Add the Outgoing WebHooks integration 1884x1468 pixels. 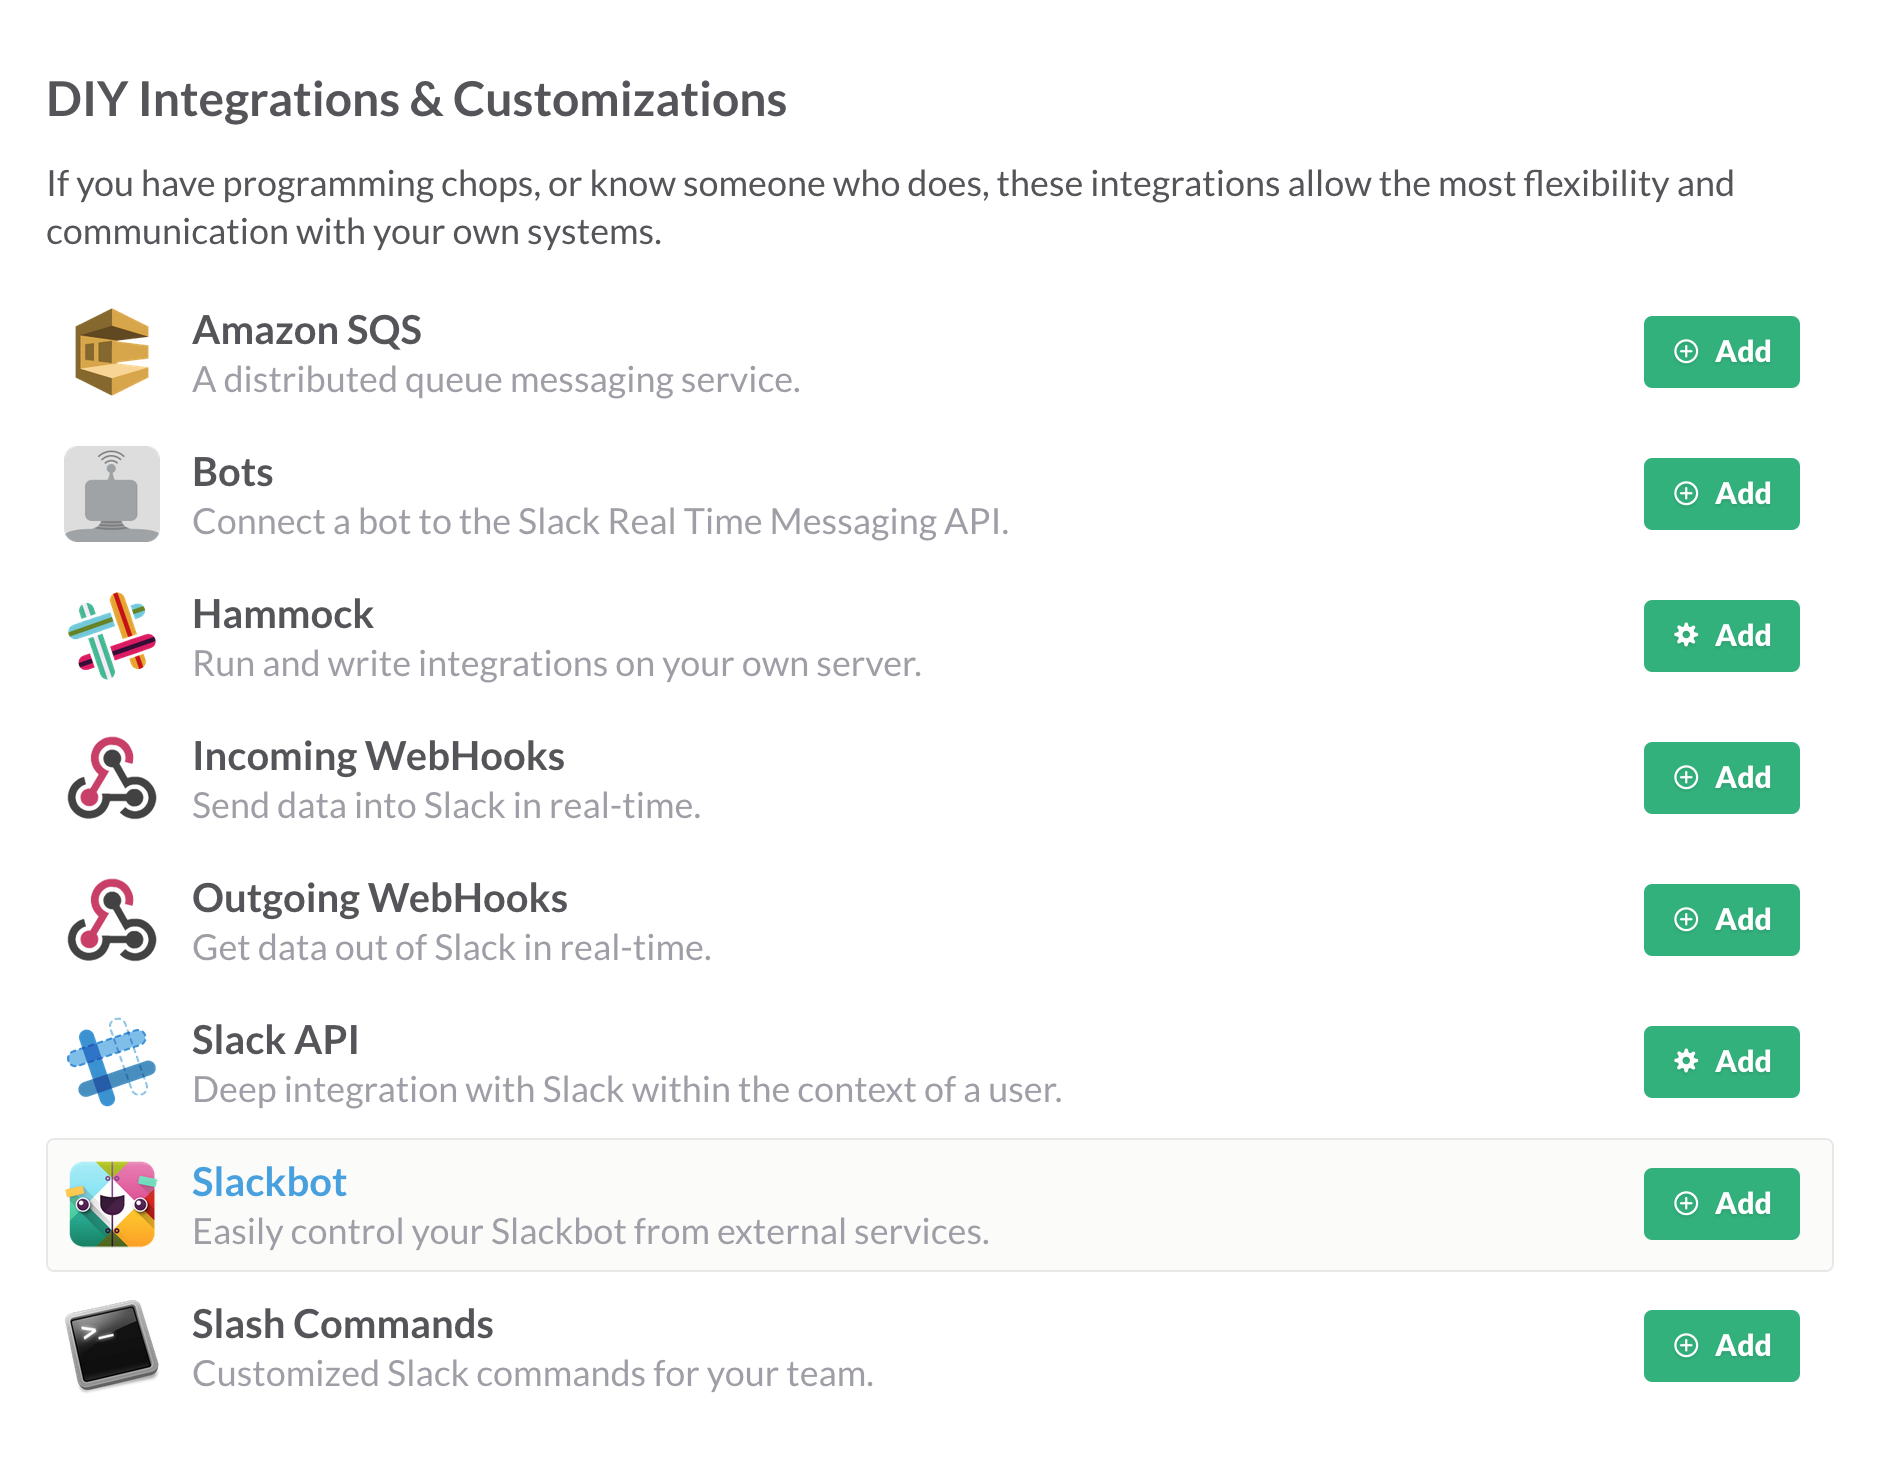pos(1720,920)
